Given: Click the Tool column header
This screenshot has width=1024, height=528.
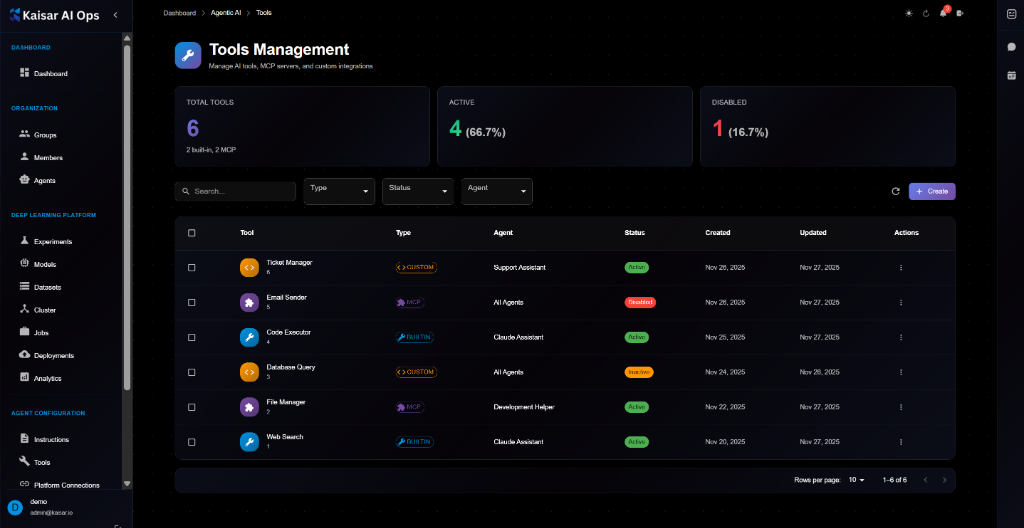Looking at the screenshot, I should 247,233.
